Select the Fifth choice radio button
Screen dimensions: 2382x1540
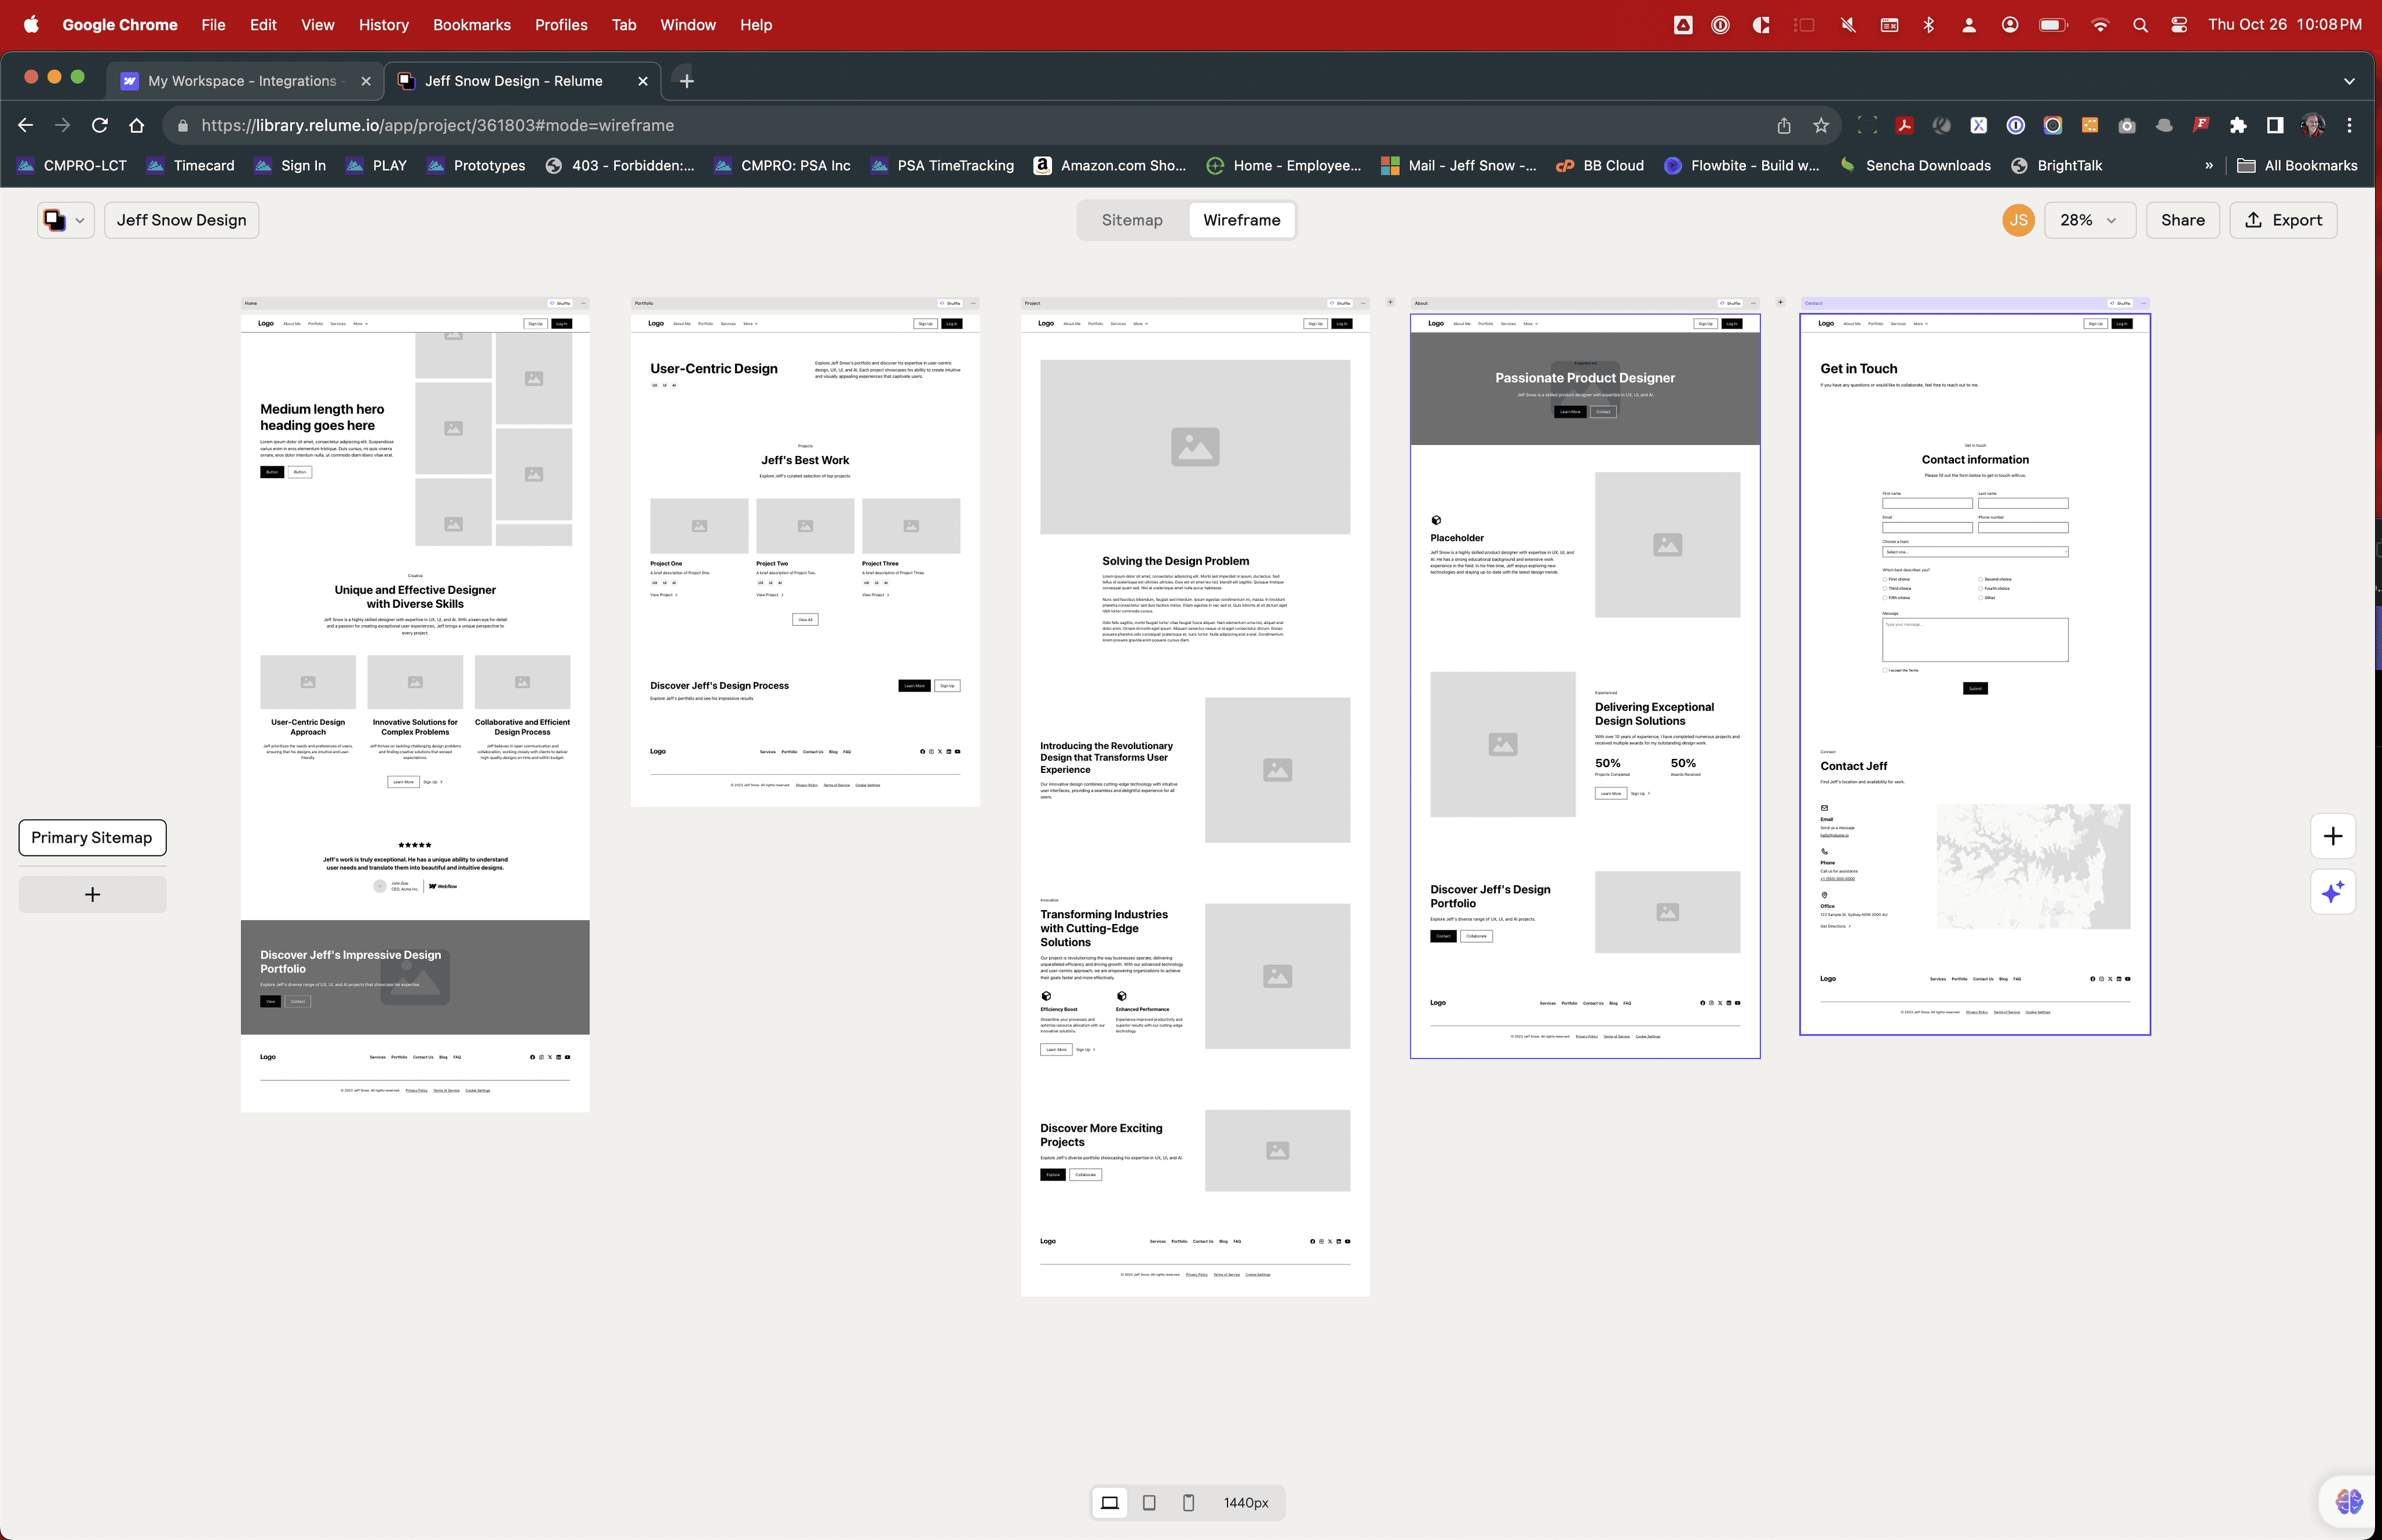coord(1885,598)
